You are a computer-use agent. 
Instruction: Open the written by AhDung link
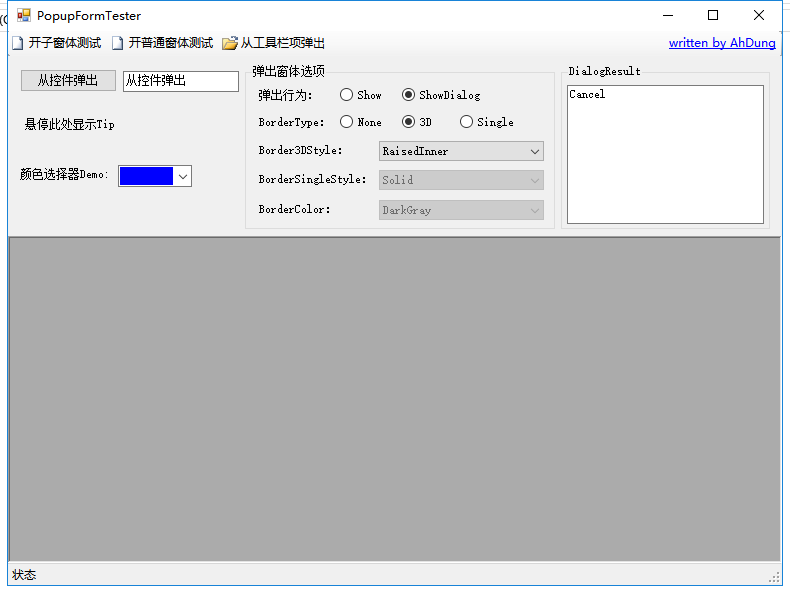(721, 43)
